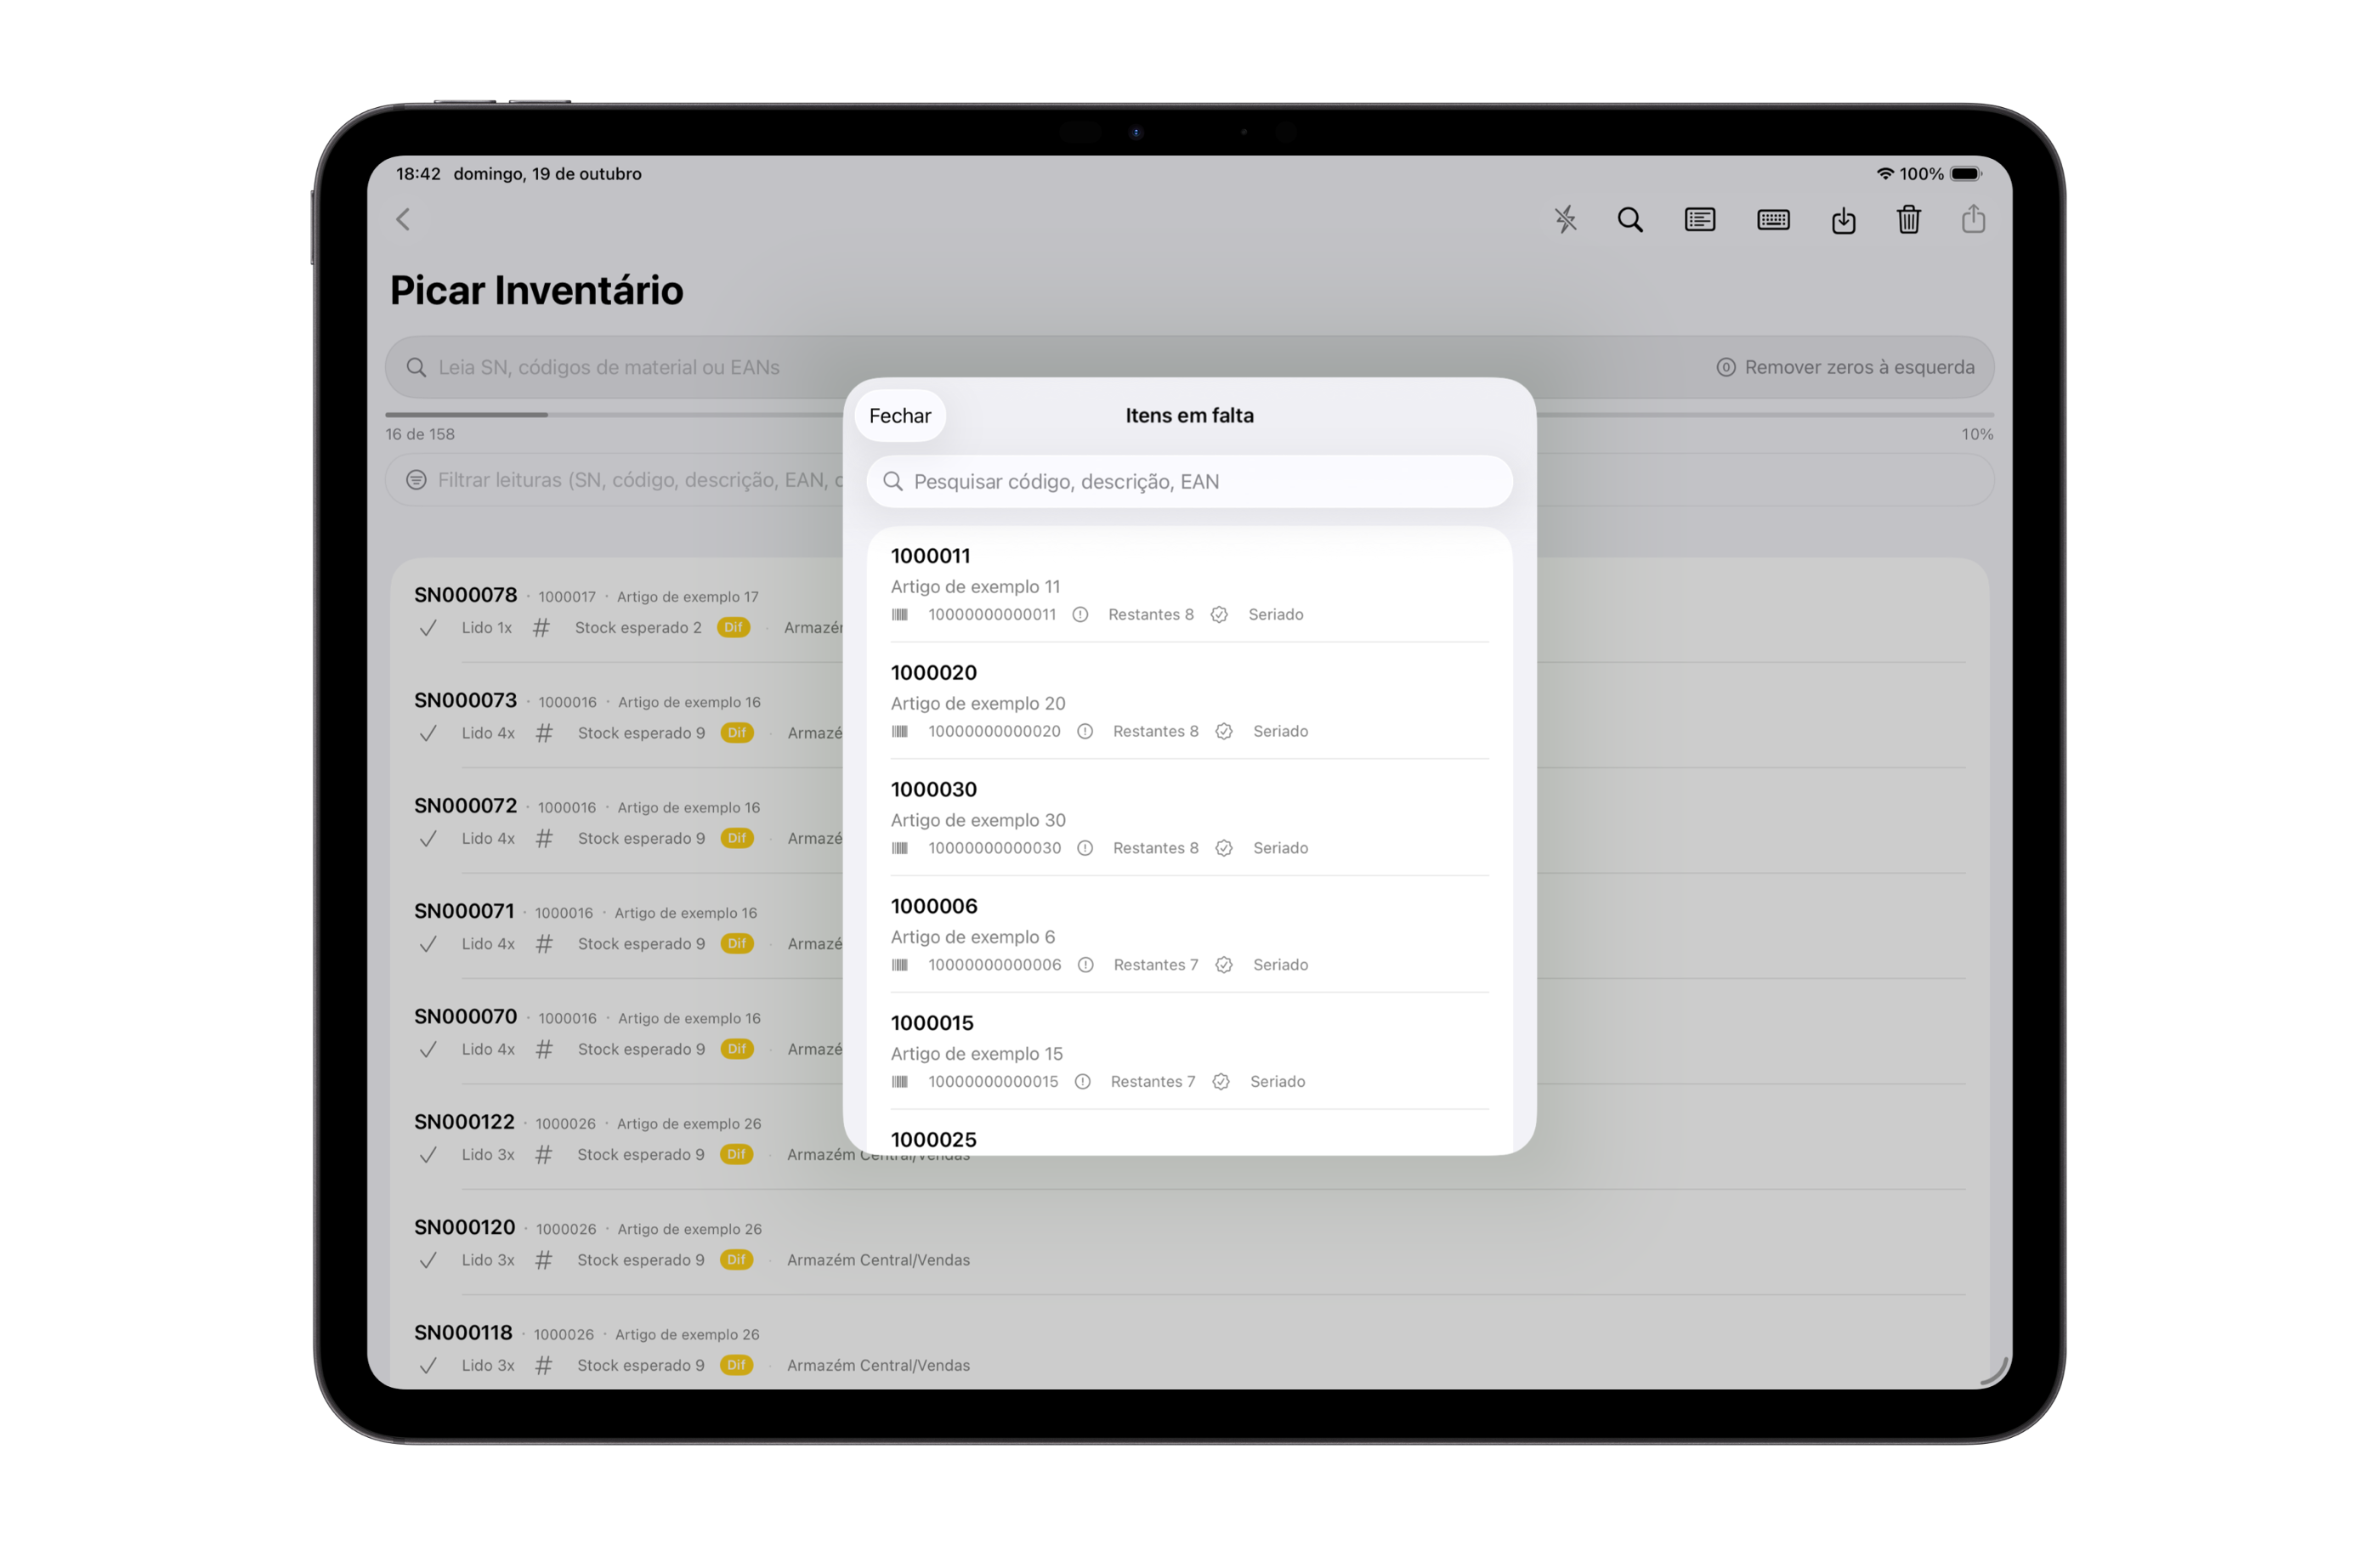2380x1545 pixels.
Task: Open the share export icon
Action: pos(1972,219)
